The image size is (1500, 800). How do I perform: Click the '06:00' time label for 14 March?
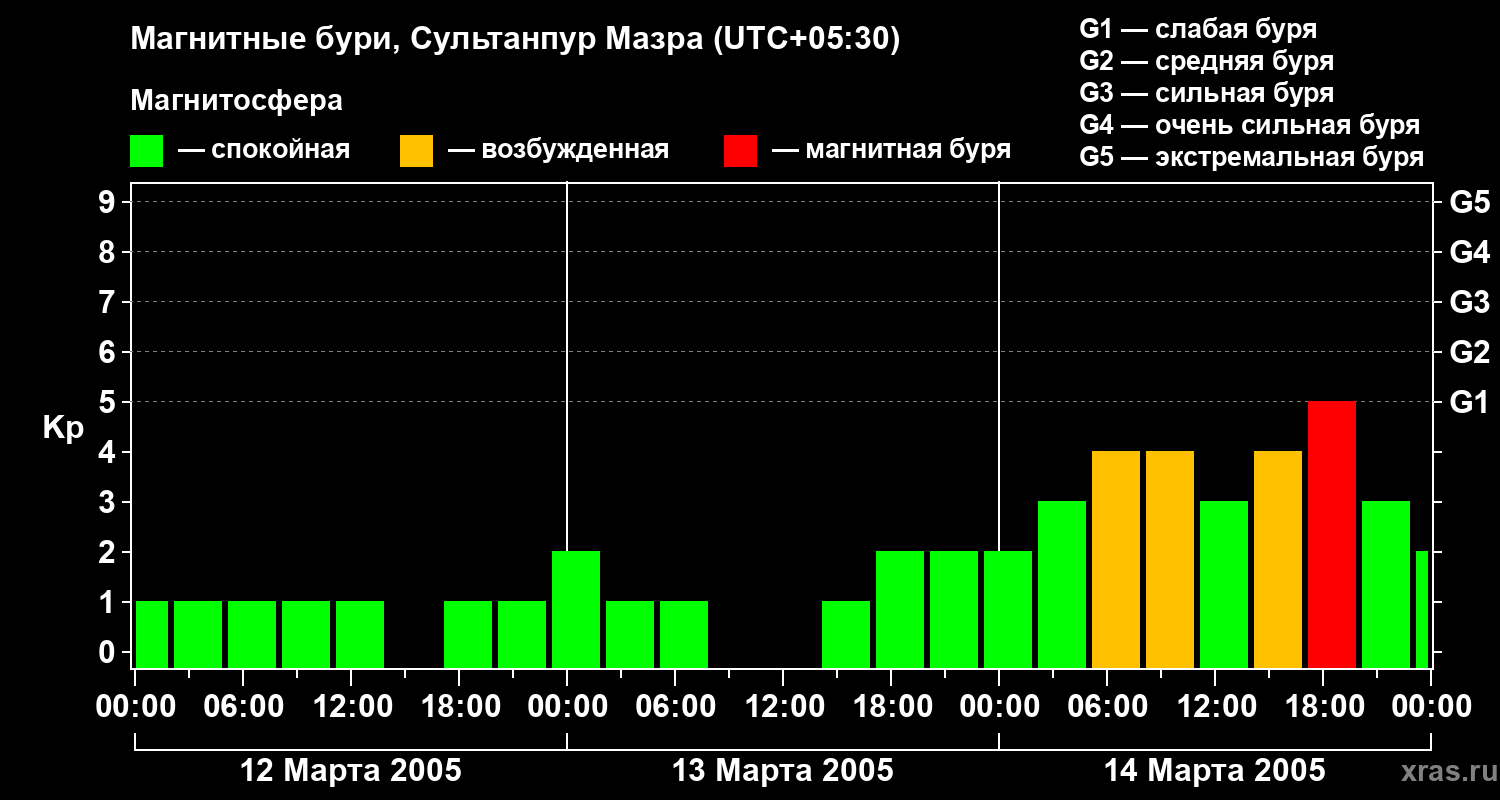coord(1107,707)
